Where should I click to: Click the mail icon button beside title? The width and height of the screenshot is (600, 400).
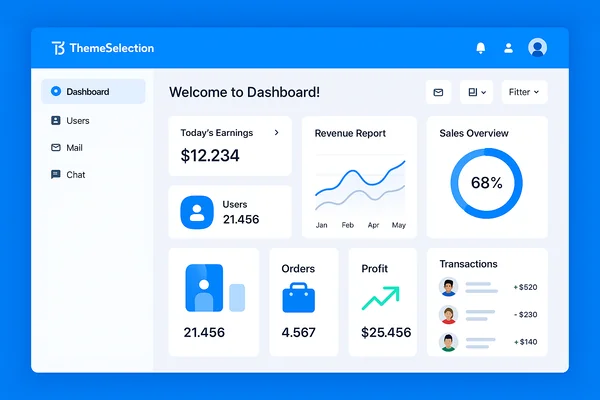[438, 92]
